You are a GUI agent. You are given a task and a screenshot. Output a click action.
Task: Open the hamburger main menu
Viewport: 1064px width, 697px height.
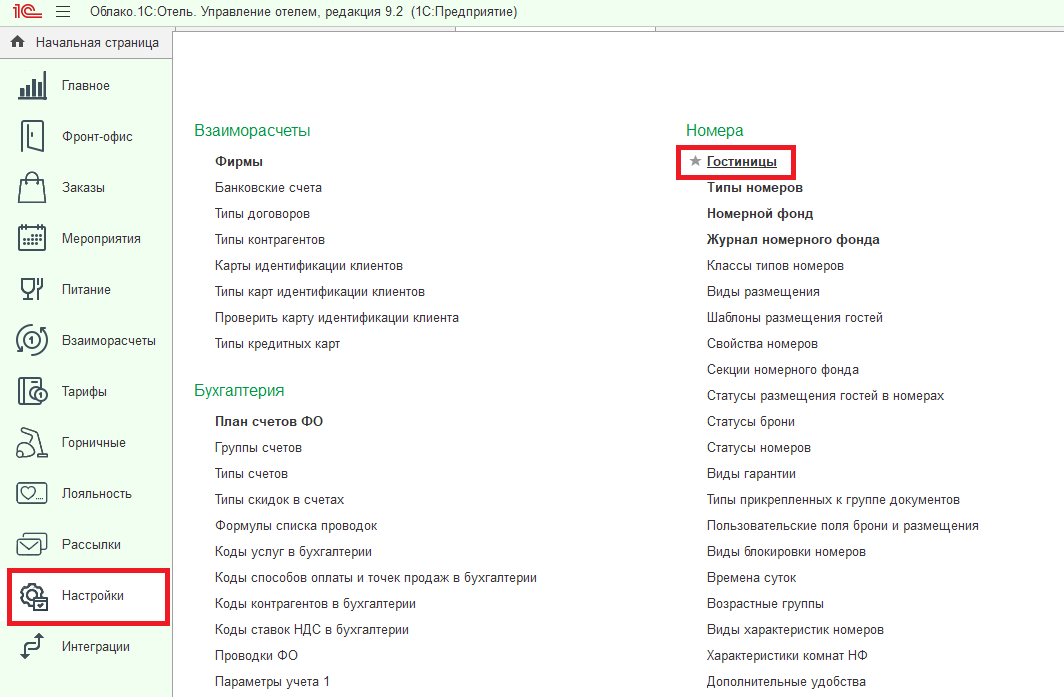pos(63,12)
